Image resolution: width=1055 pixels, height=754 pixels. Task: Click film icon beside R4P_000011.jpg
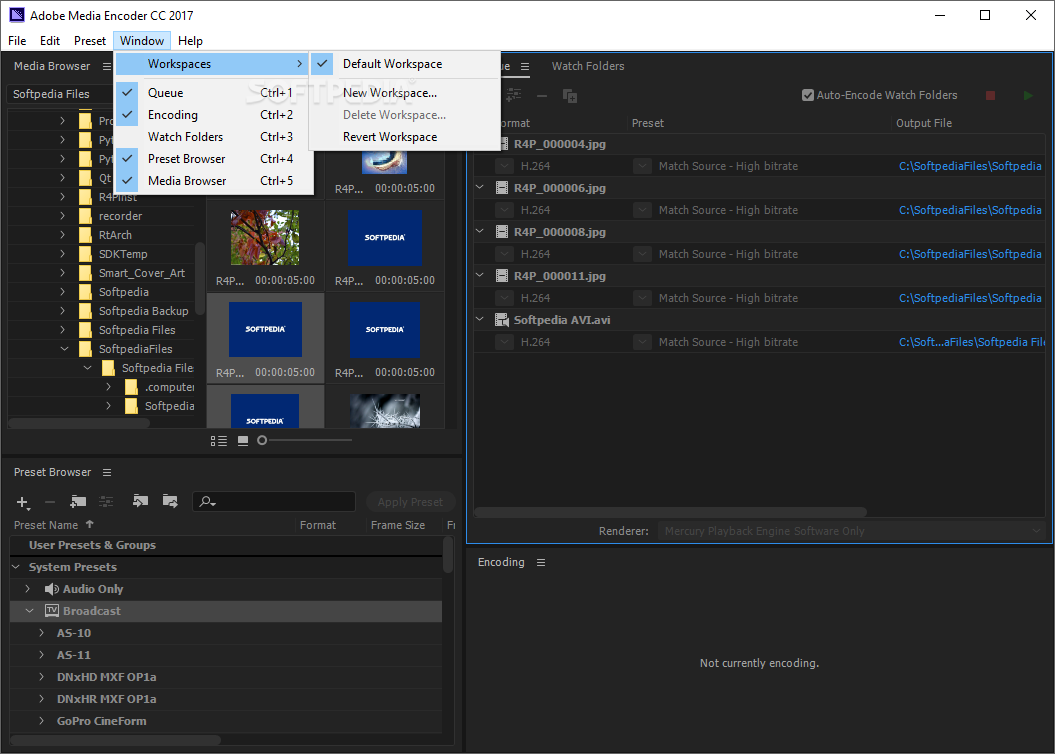click(501, 276)
